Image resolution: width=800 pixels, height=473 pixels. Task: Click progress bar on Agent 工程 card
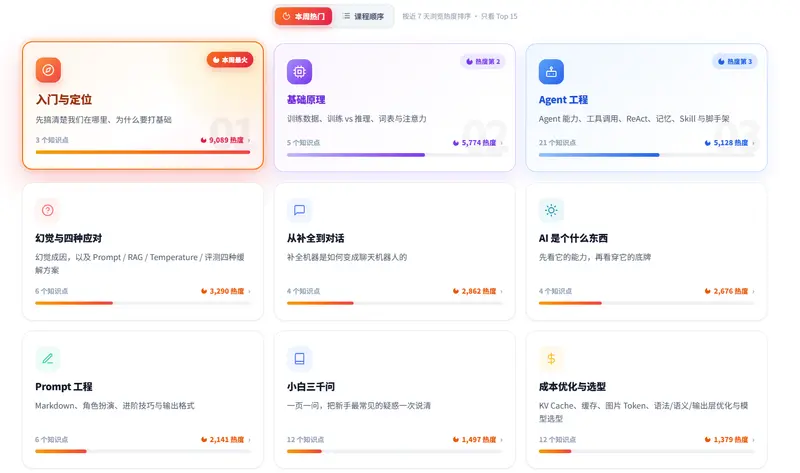[x=646, y=155]
